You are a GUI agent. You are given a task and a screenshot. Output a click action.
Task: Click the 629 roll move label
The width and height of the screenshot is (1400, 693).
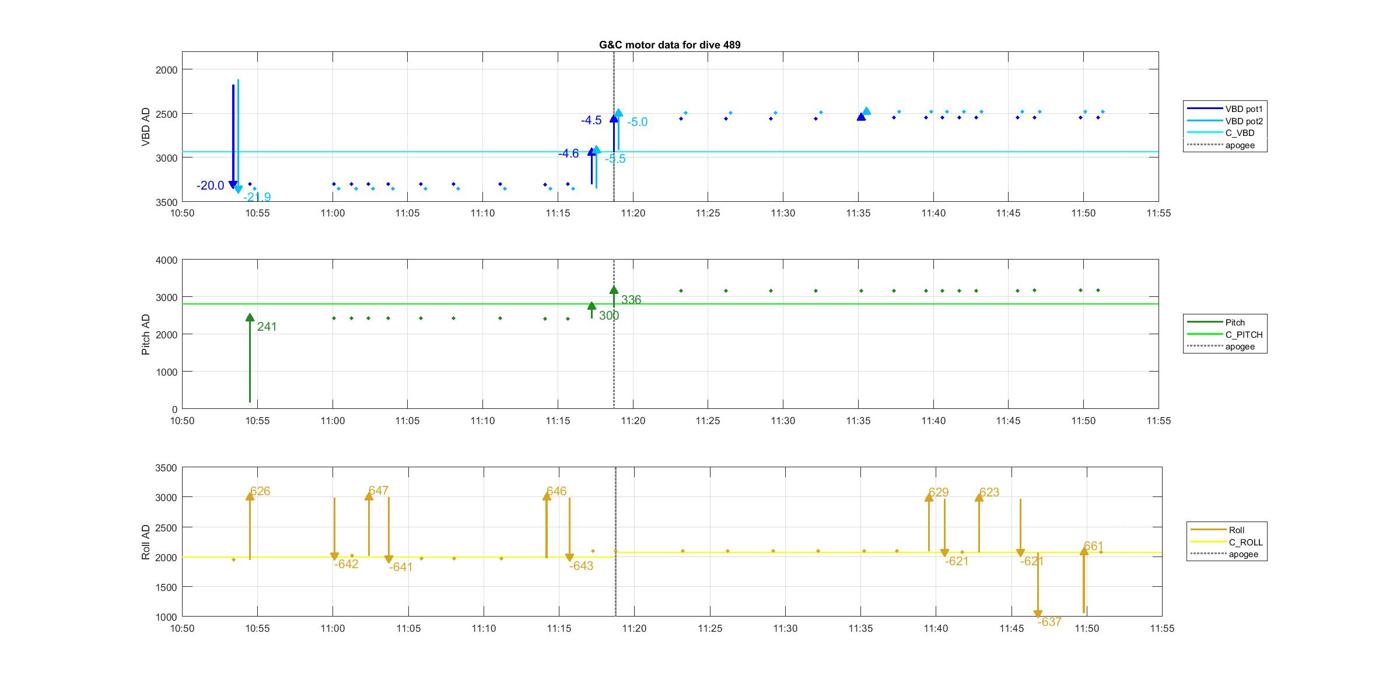[938, 492]
